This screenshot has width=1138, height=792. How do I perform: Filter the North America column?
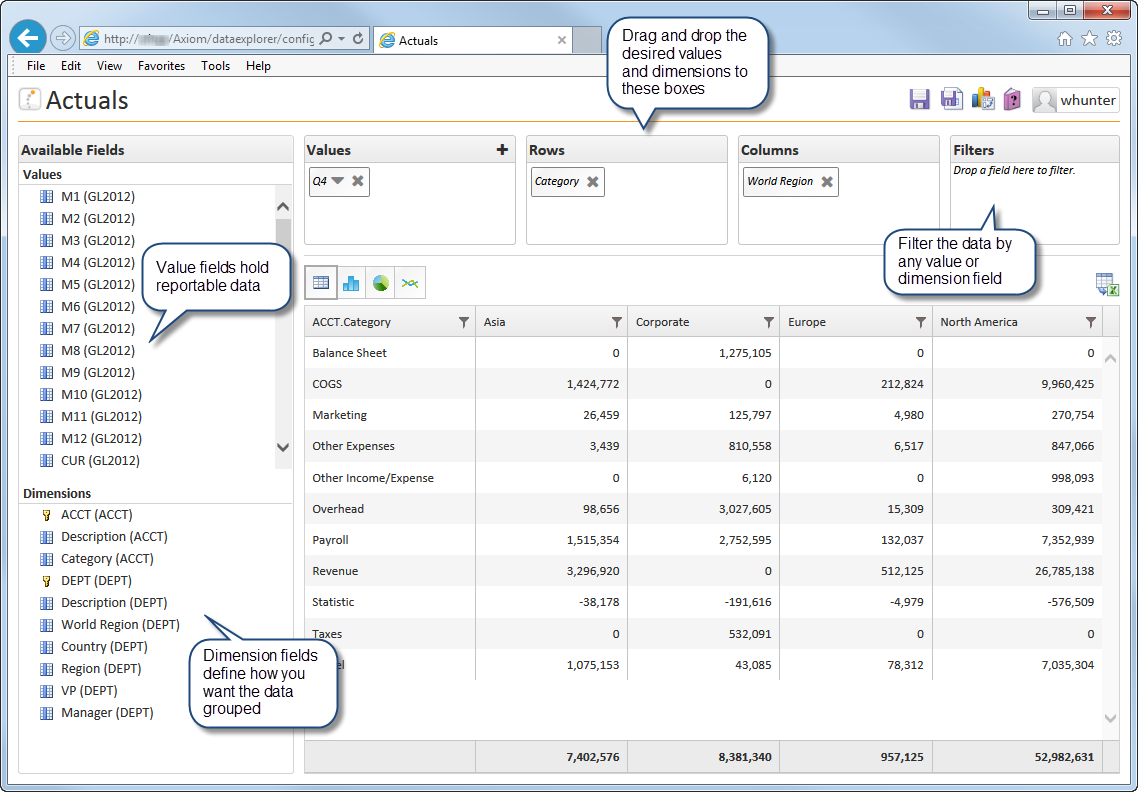click(x=1091, y=322)
